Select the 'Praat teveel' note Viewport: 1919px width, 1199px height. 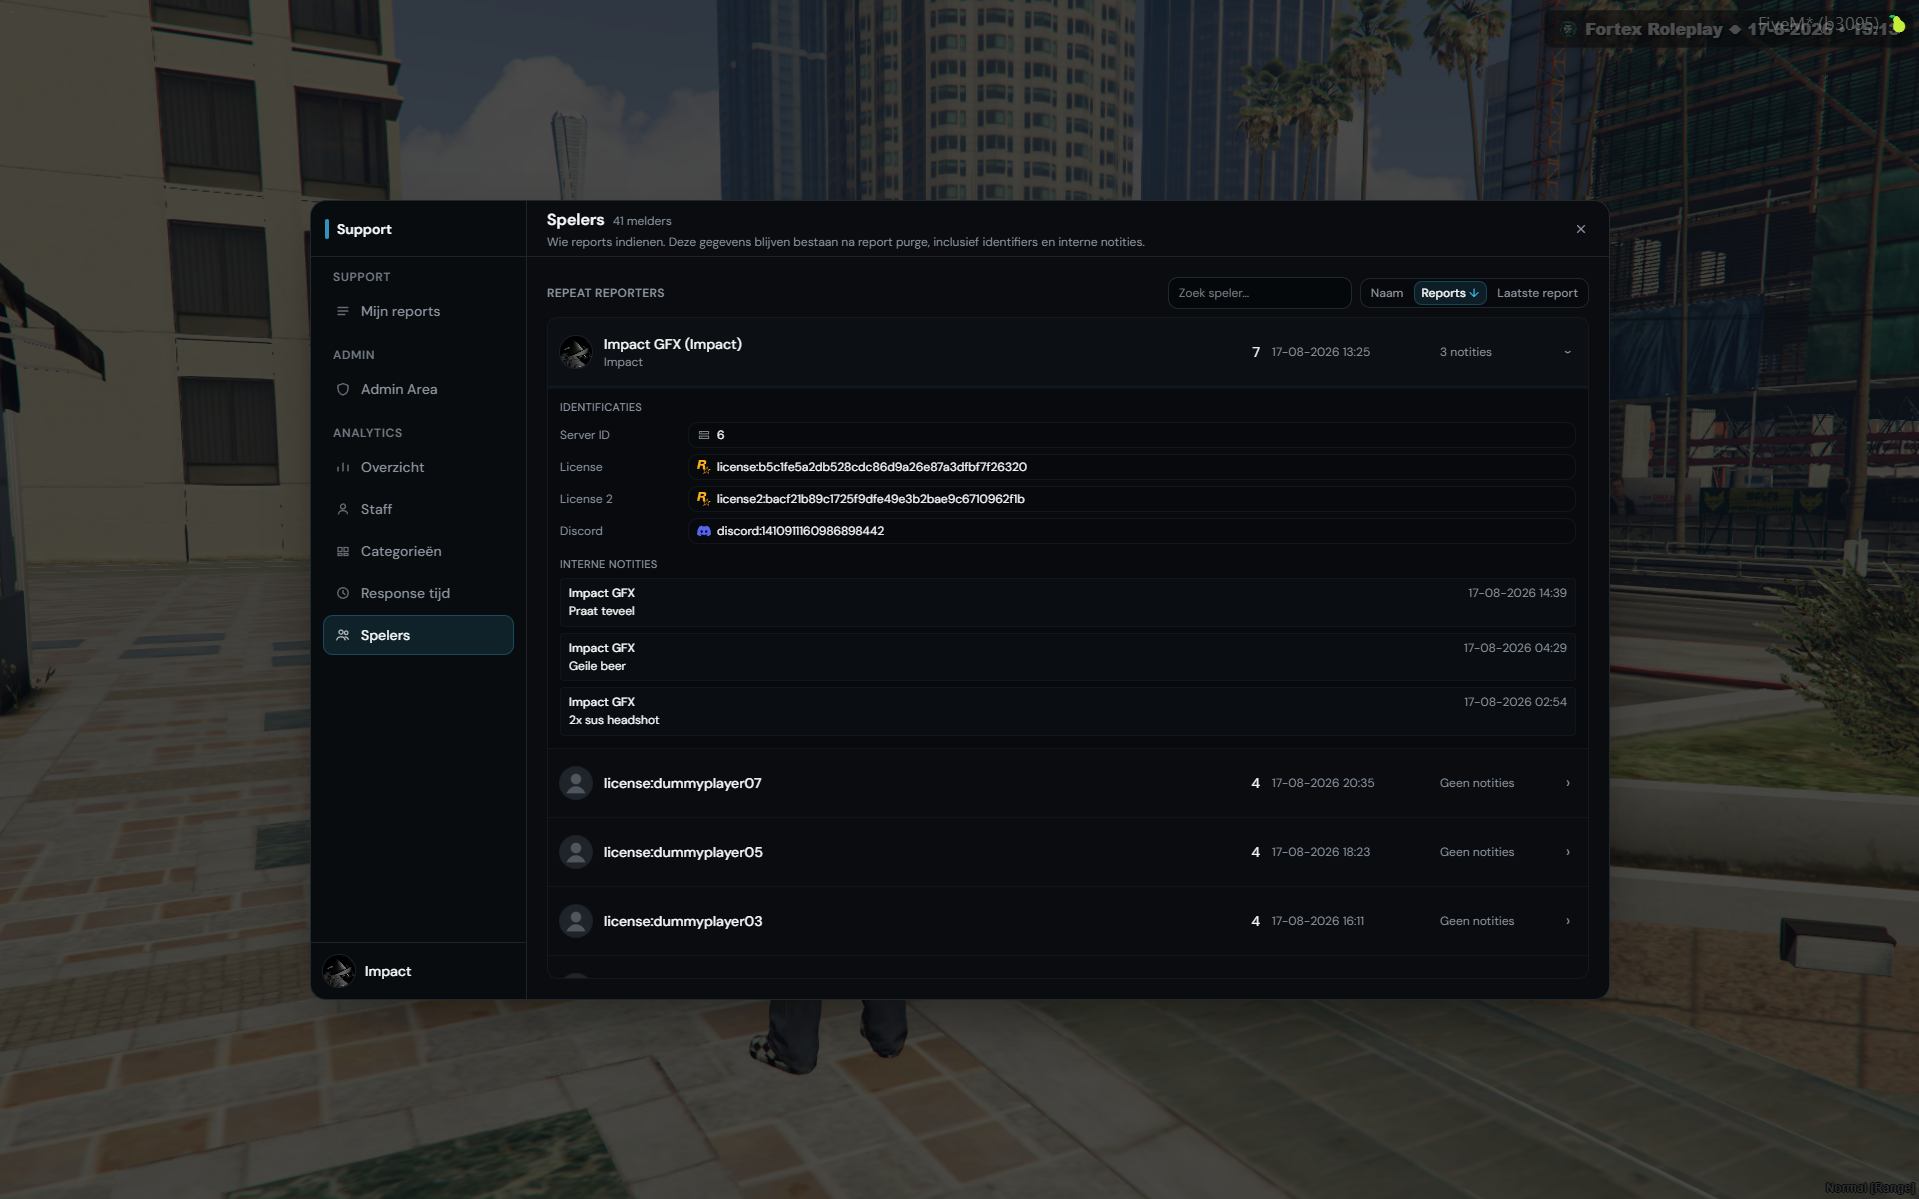(x=1067, y=602)
